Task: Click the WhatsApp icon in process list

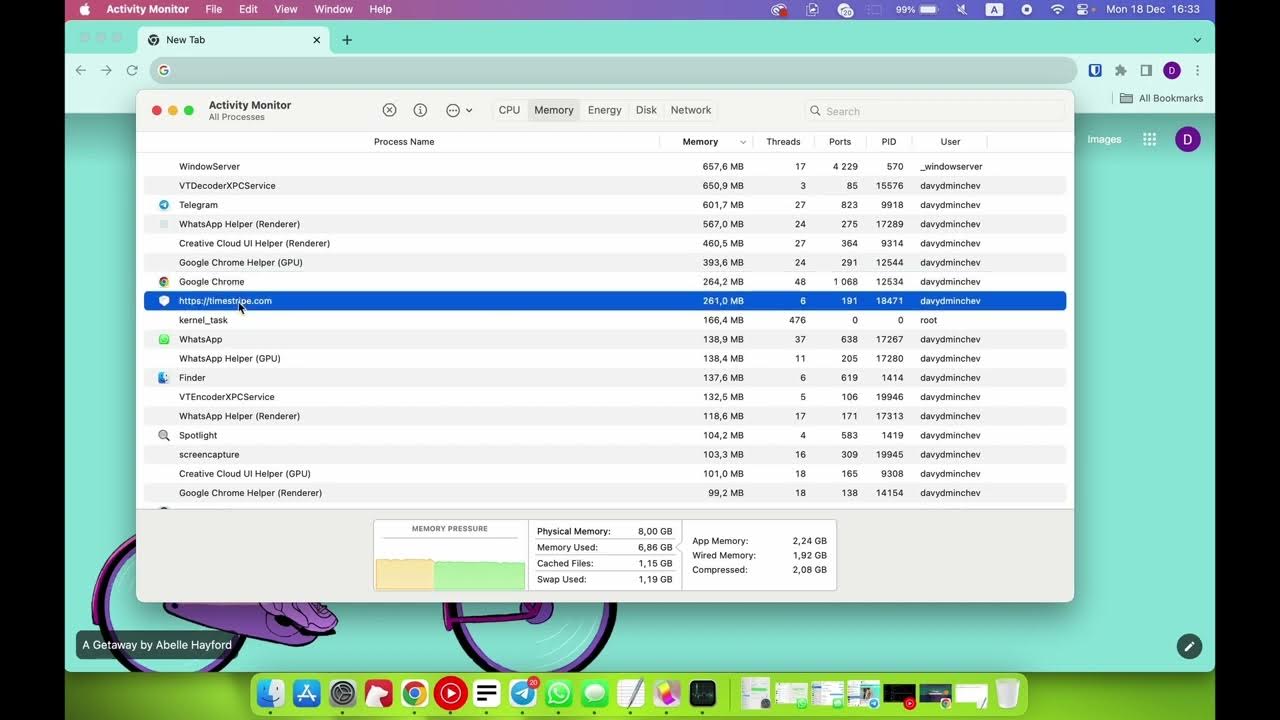Action: point(164,339)
